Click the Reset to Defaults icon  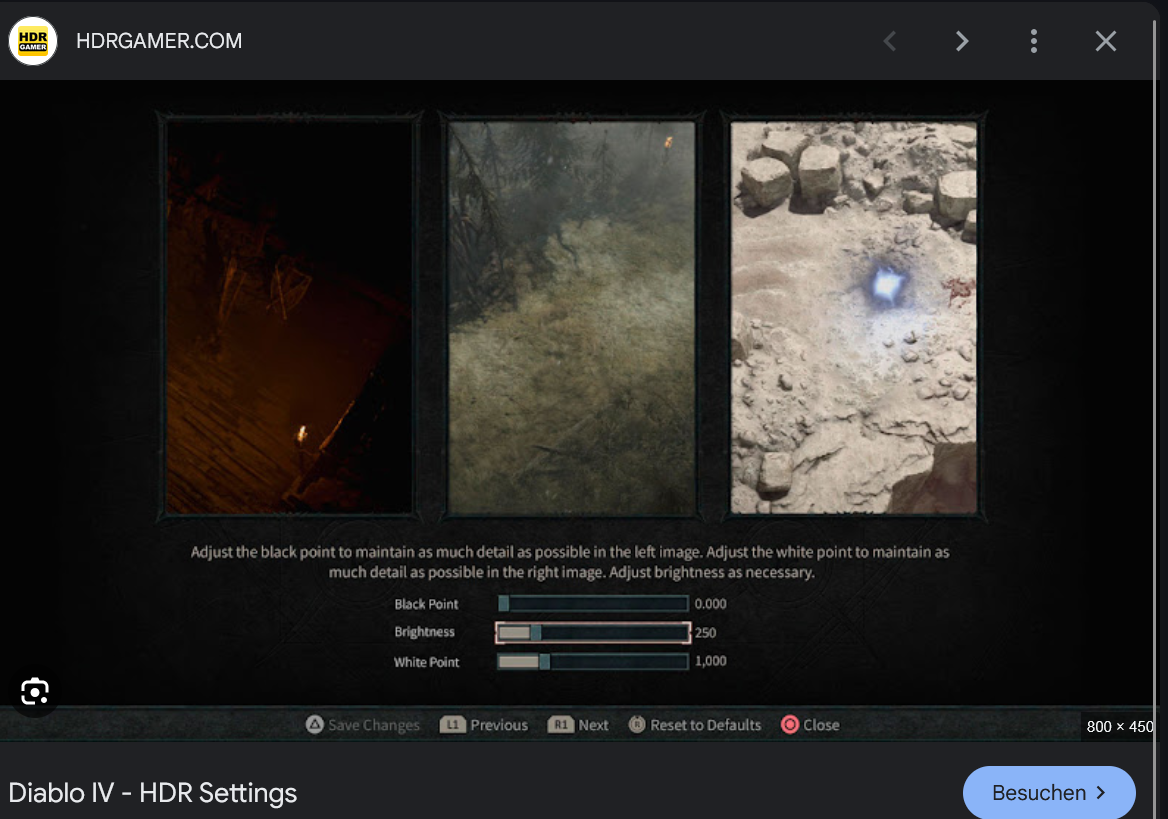click(x=637, y=724)
